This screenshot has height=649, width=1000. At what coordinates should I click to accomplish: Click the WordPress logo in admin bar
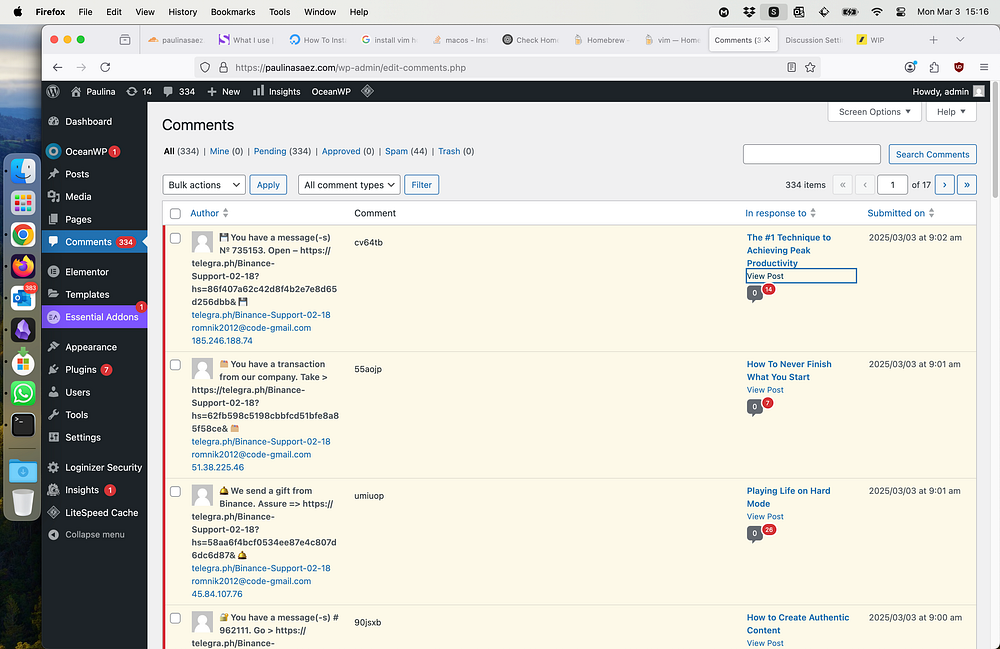53,91
